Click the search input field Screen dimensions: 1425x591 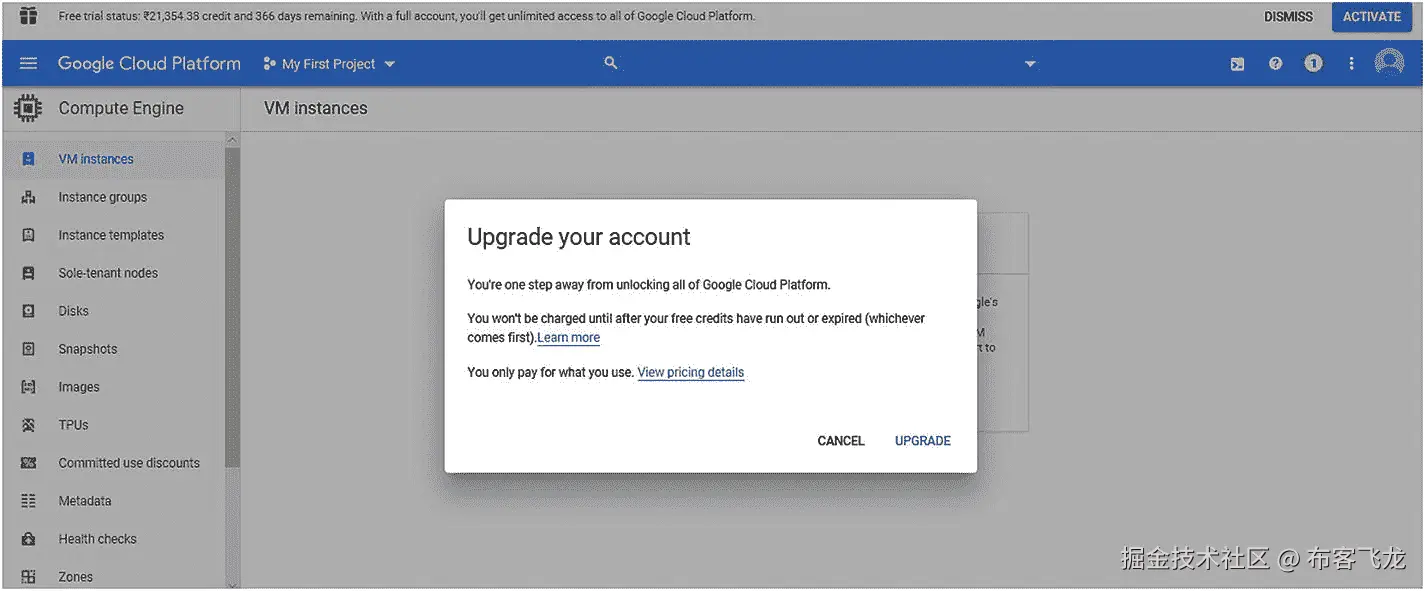pyautogui.click(x=820, y=64)
